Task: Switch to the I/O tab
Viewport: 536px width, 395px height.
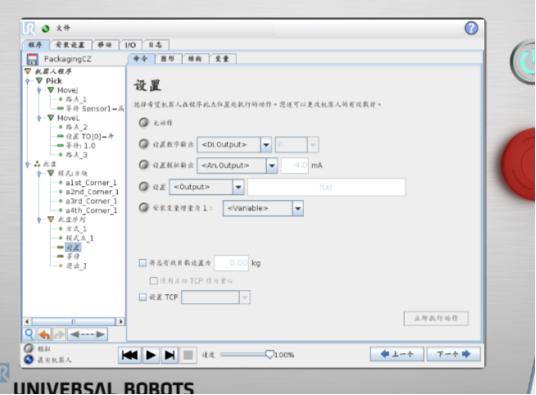Action: (x=130, y=45)
